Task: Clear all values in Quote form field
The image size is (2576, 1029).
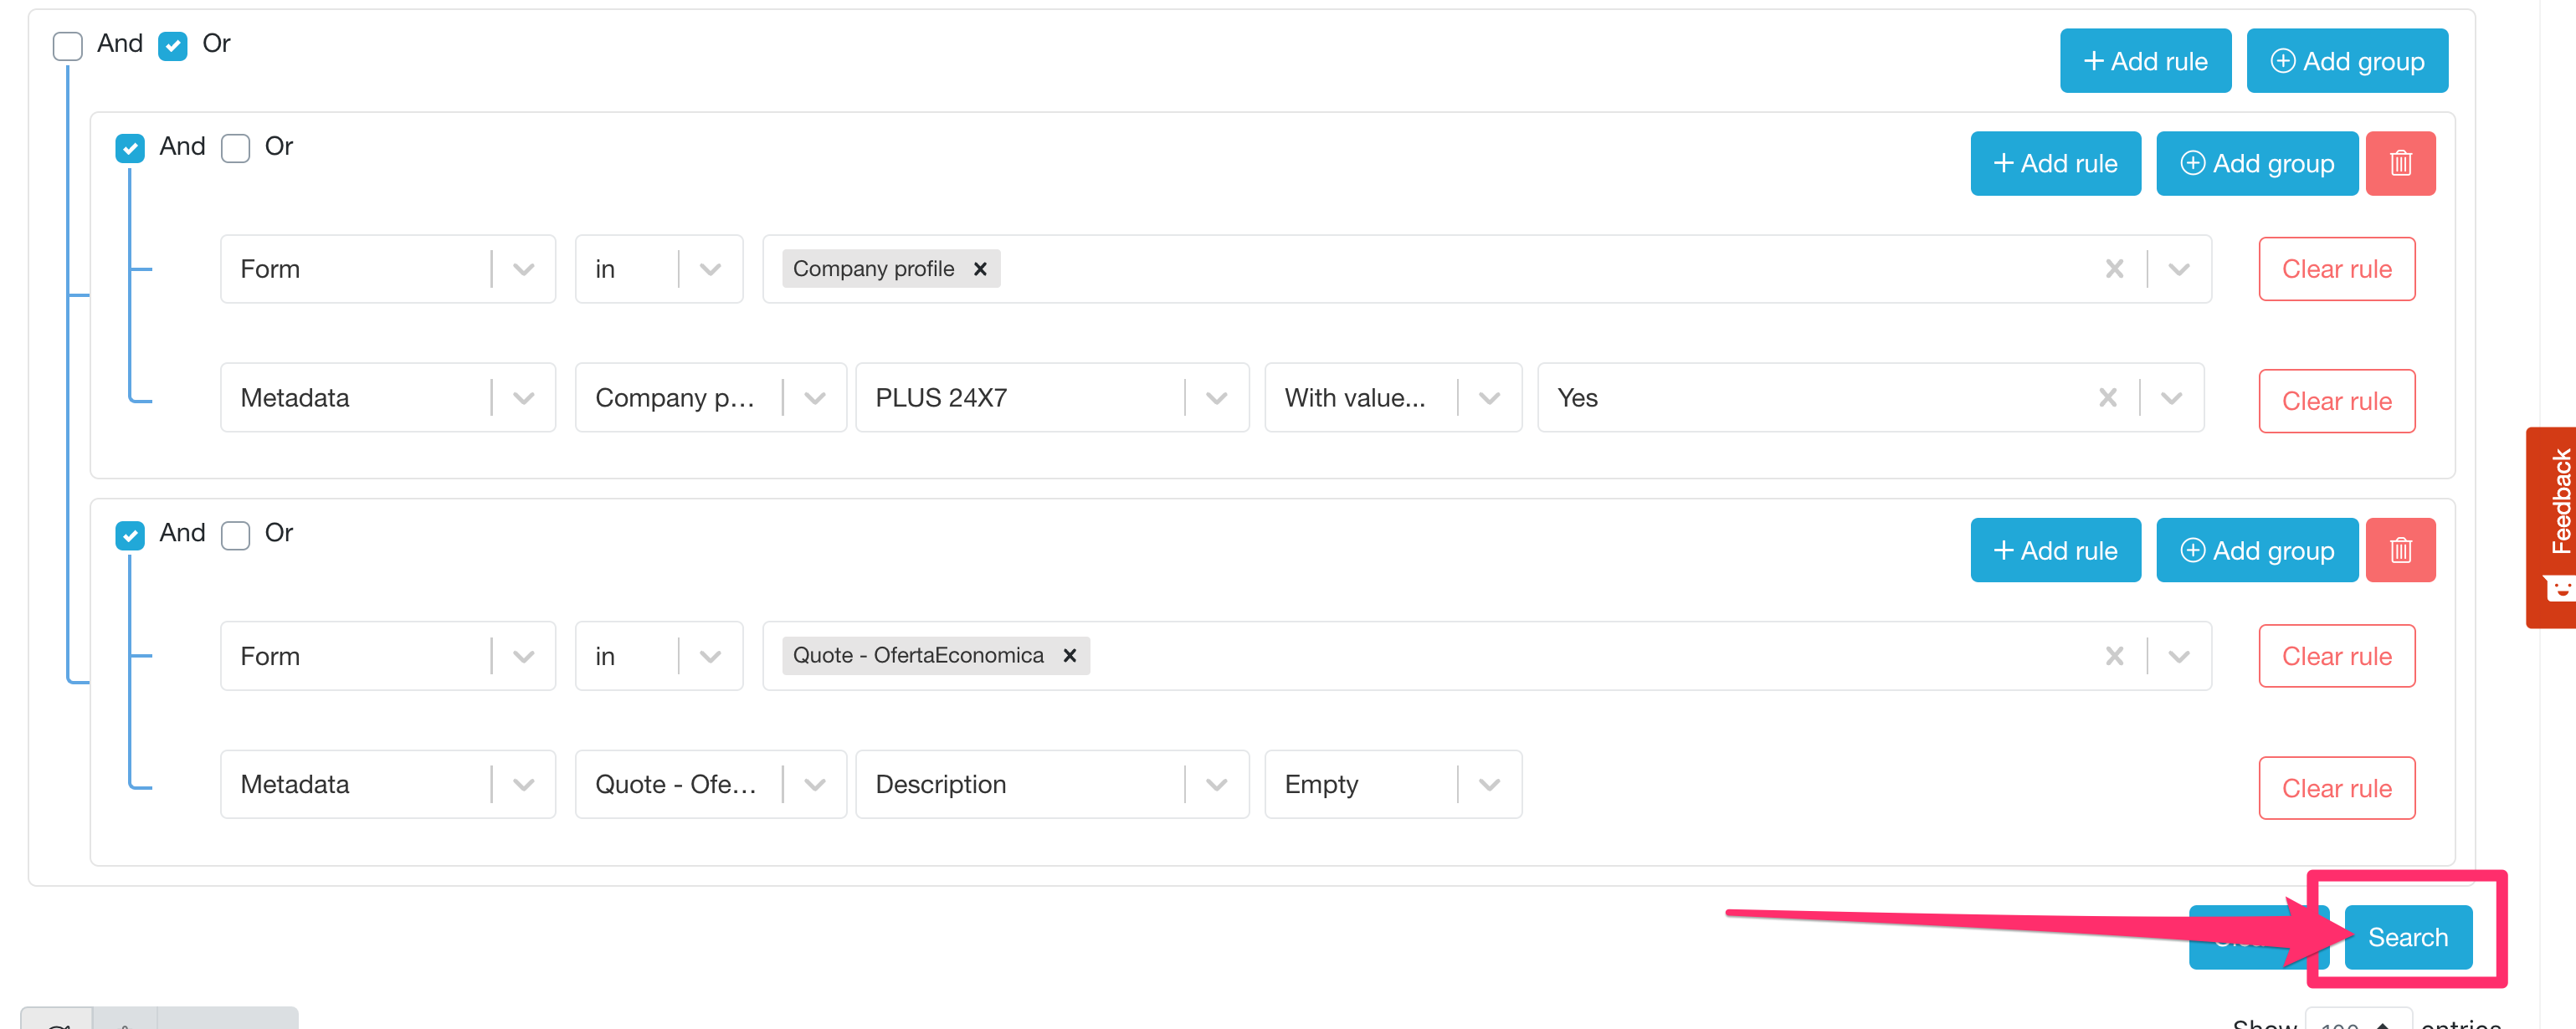Action: [x=2114, y=656]
